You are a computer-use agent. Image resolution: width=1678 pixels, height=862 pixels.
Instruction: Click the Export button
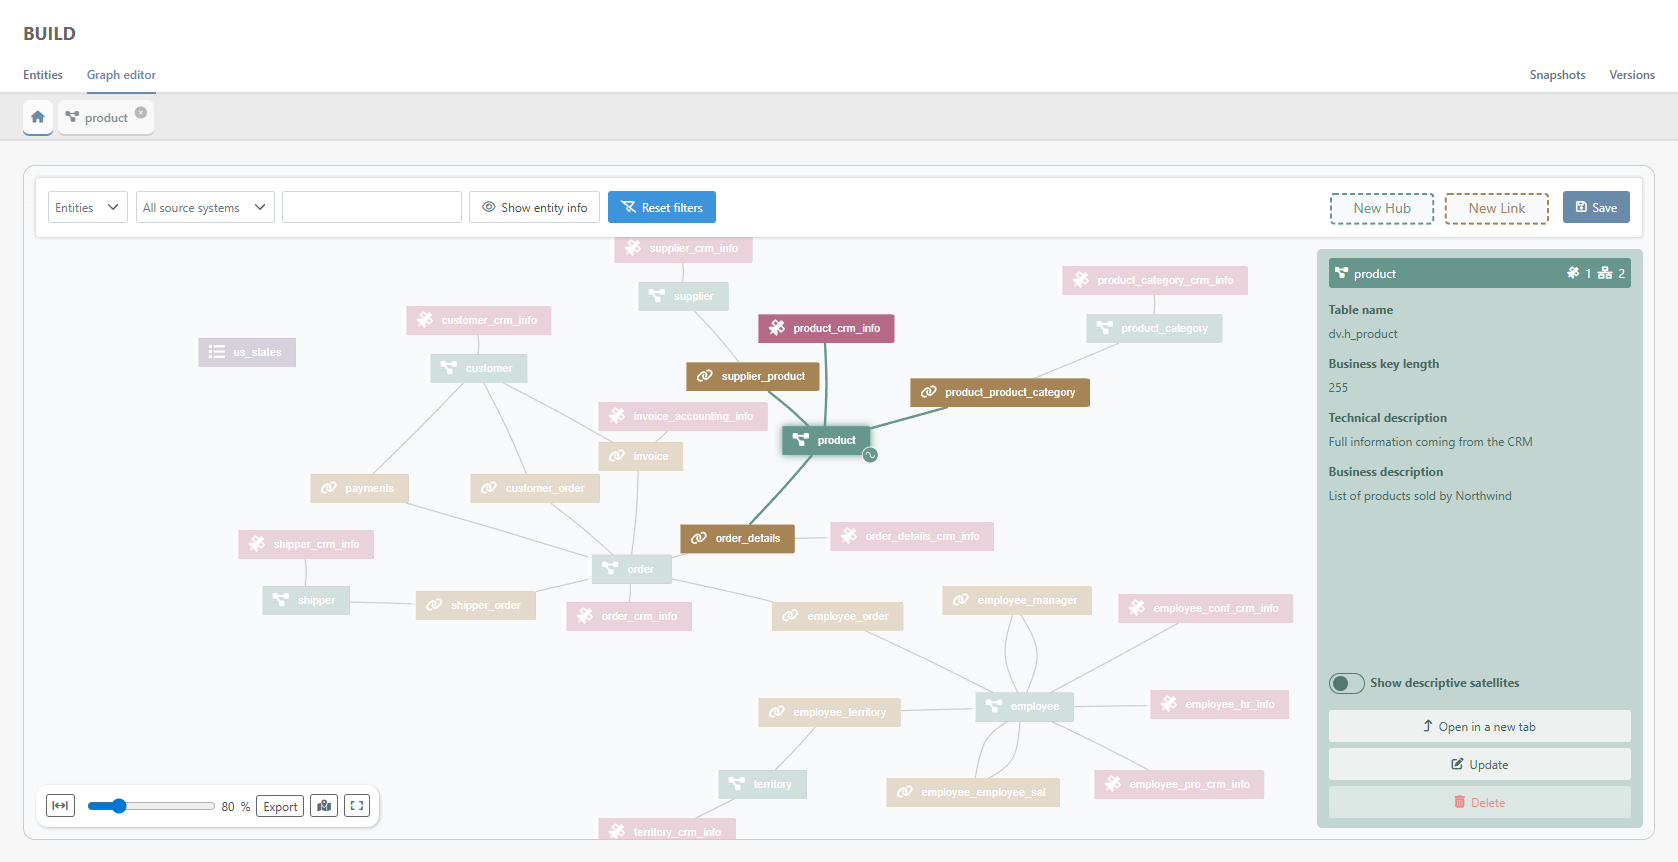[280, 806]
